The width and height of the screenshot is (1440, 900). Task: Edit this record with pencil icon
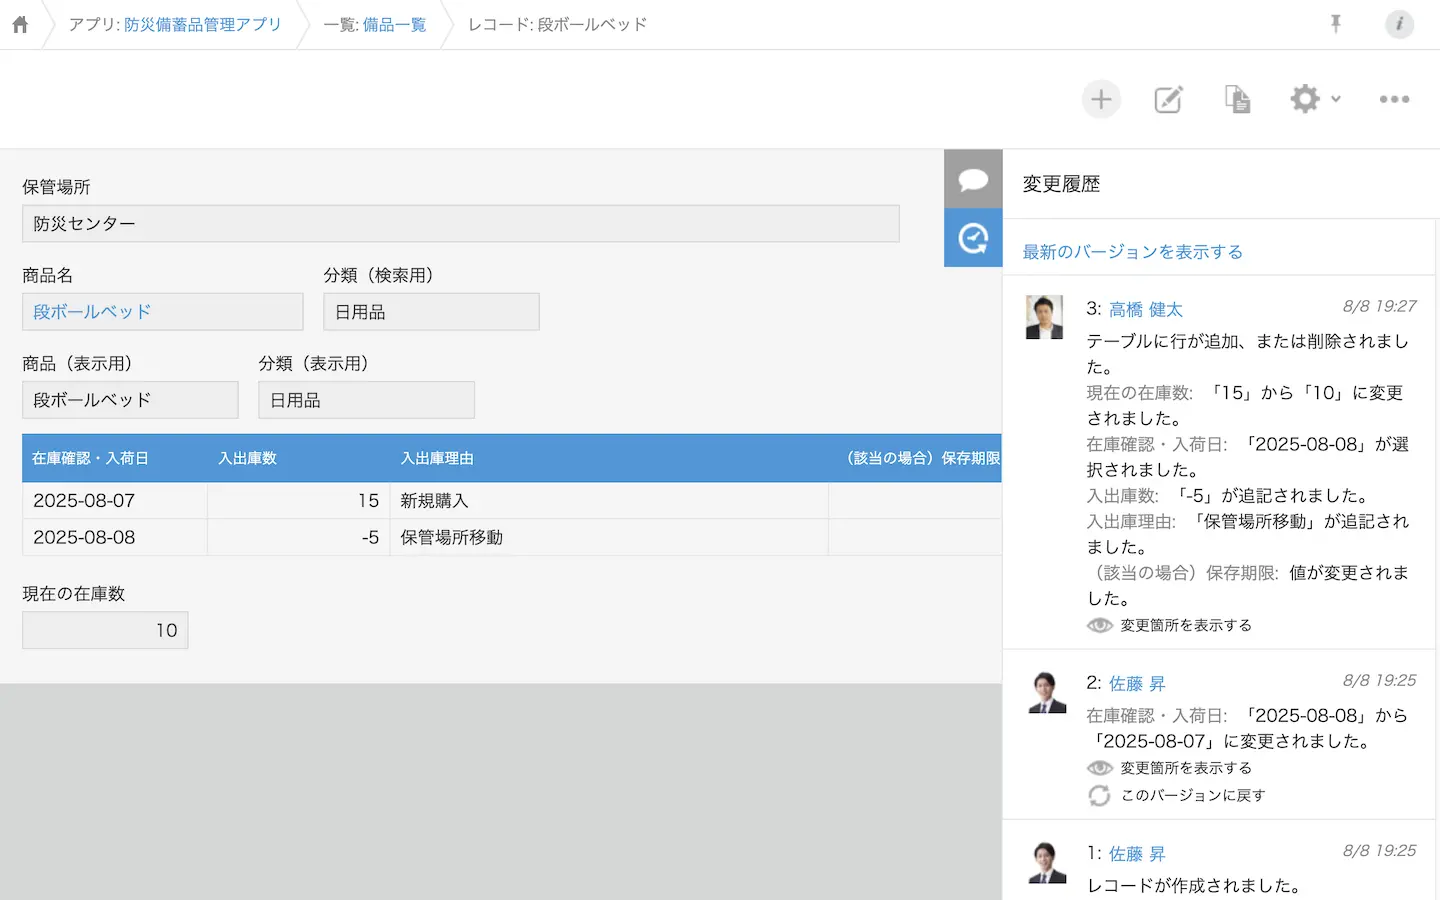1168,99
